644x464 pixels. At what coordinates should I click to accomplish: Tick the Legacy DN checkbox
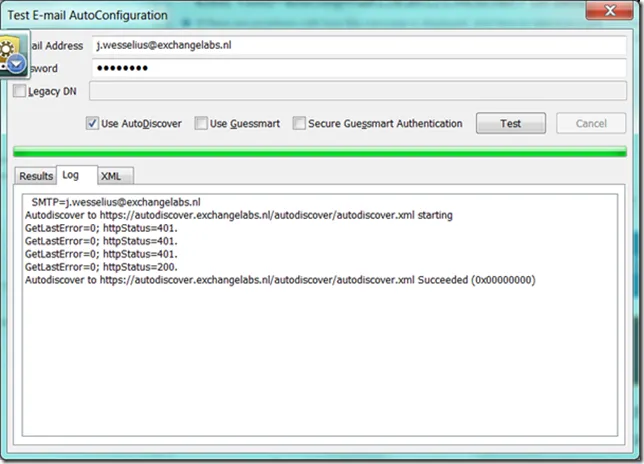19,91
